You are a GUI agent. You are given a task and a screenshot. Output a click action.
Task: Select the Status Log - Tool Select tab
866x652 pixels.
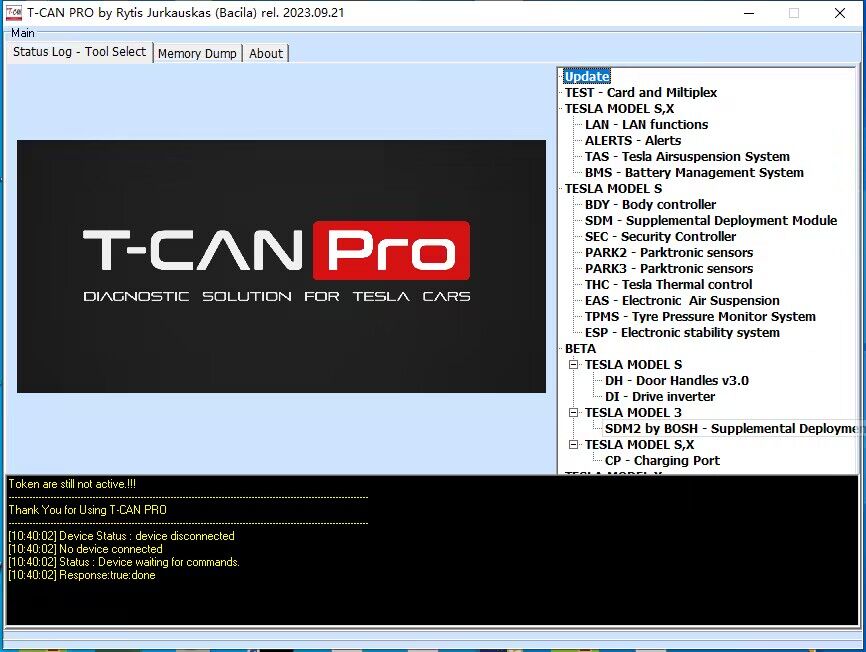(79, 52)
